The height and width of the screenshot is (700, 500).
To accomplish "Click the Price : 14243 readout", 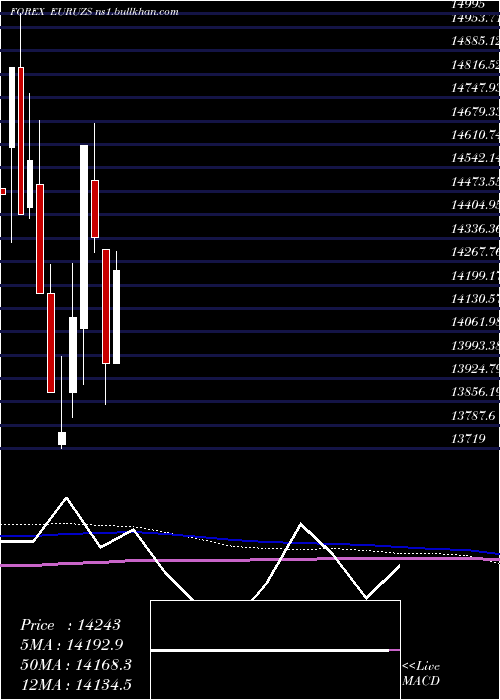I will [70, 625].
